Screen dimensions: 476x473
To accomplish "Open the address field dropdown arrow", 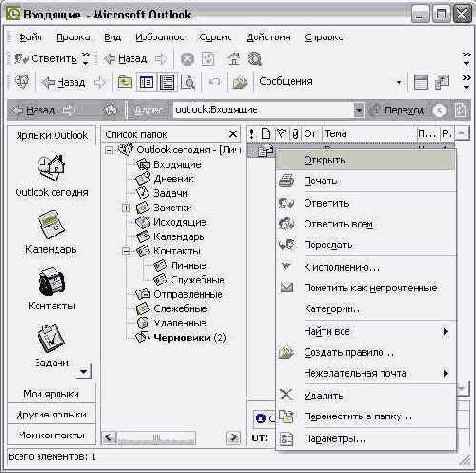I will tap(359, 110).
